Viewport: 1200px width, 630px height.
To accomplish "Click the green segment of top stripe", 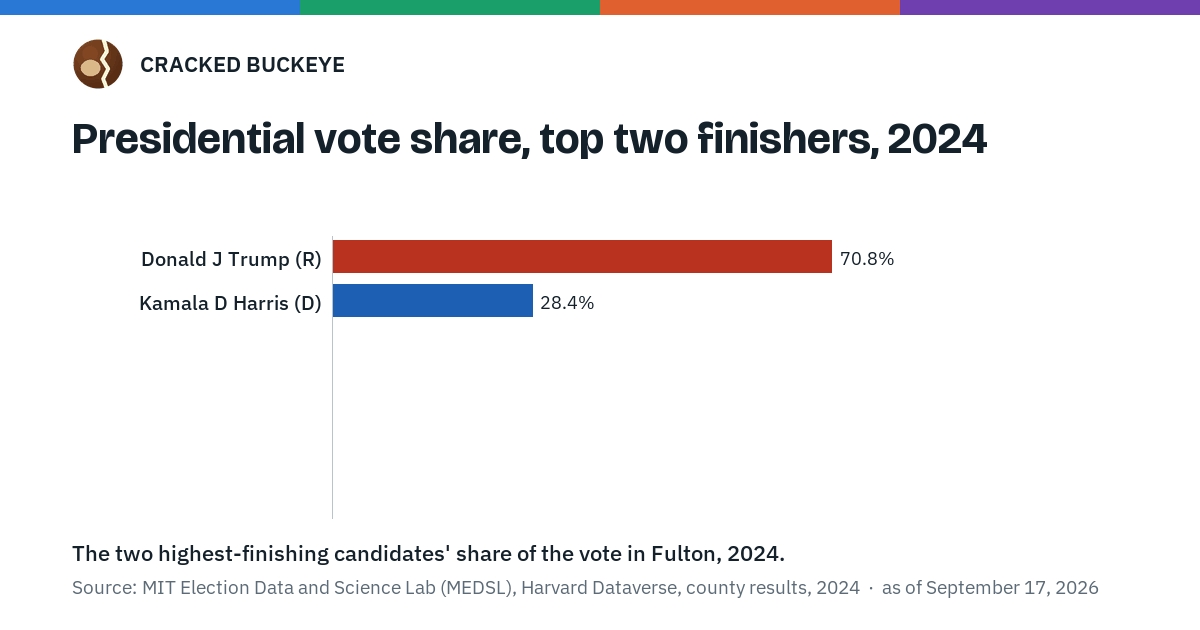I will (x=450, y=7).
